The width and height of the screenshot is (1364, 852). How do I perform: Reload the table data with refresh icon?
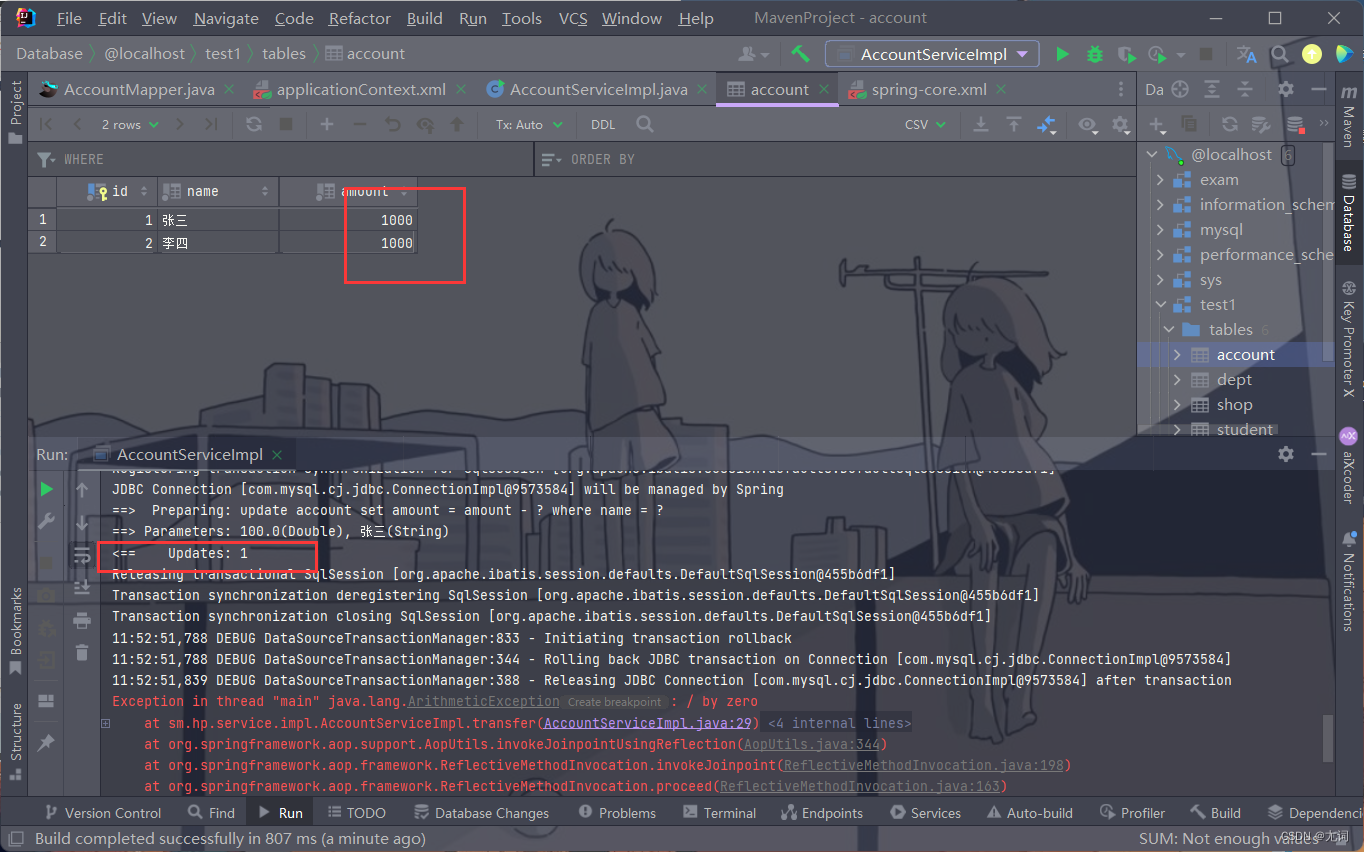click(x=254, y=124)
